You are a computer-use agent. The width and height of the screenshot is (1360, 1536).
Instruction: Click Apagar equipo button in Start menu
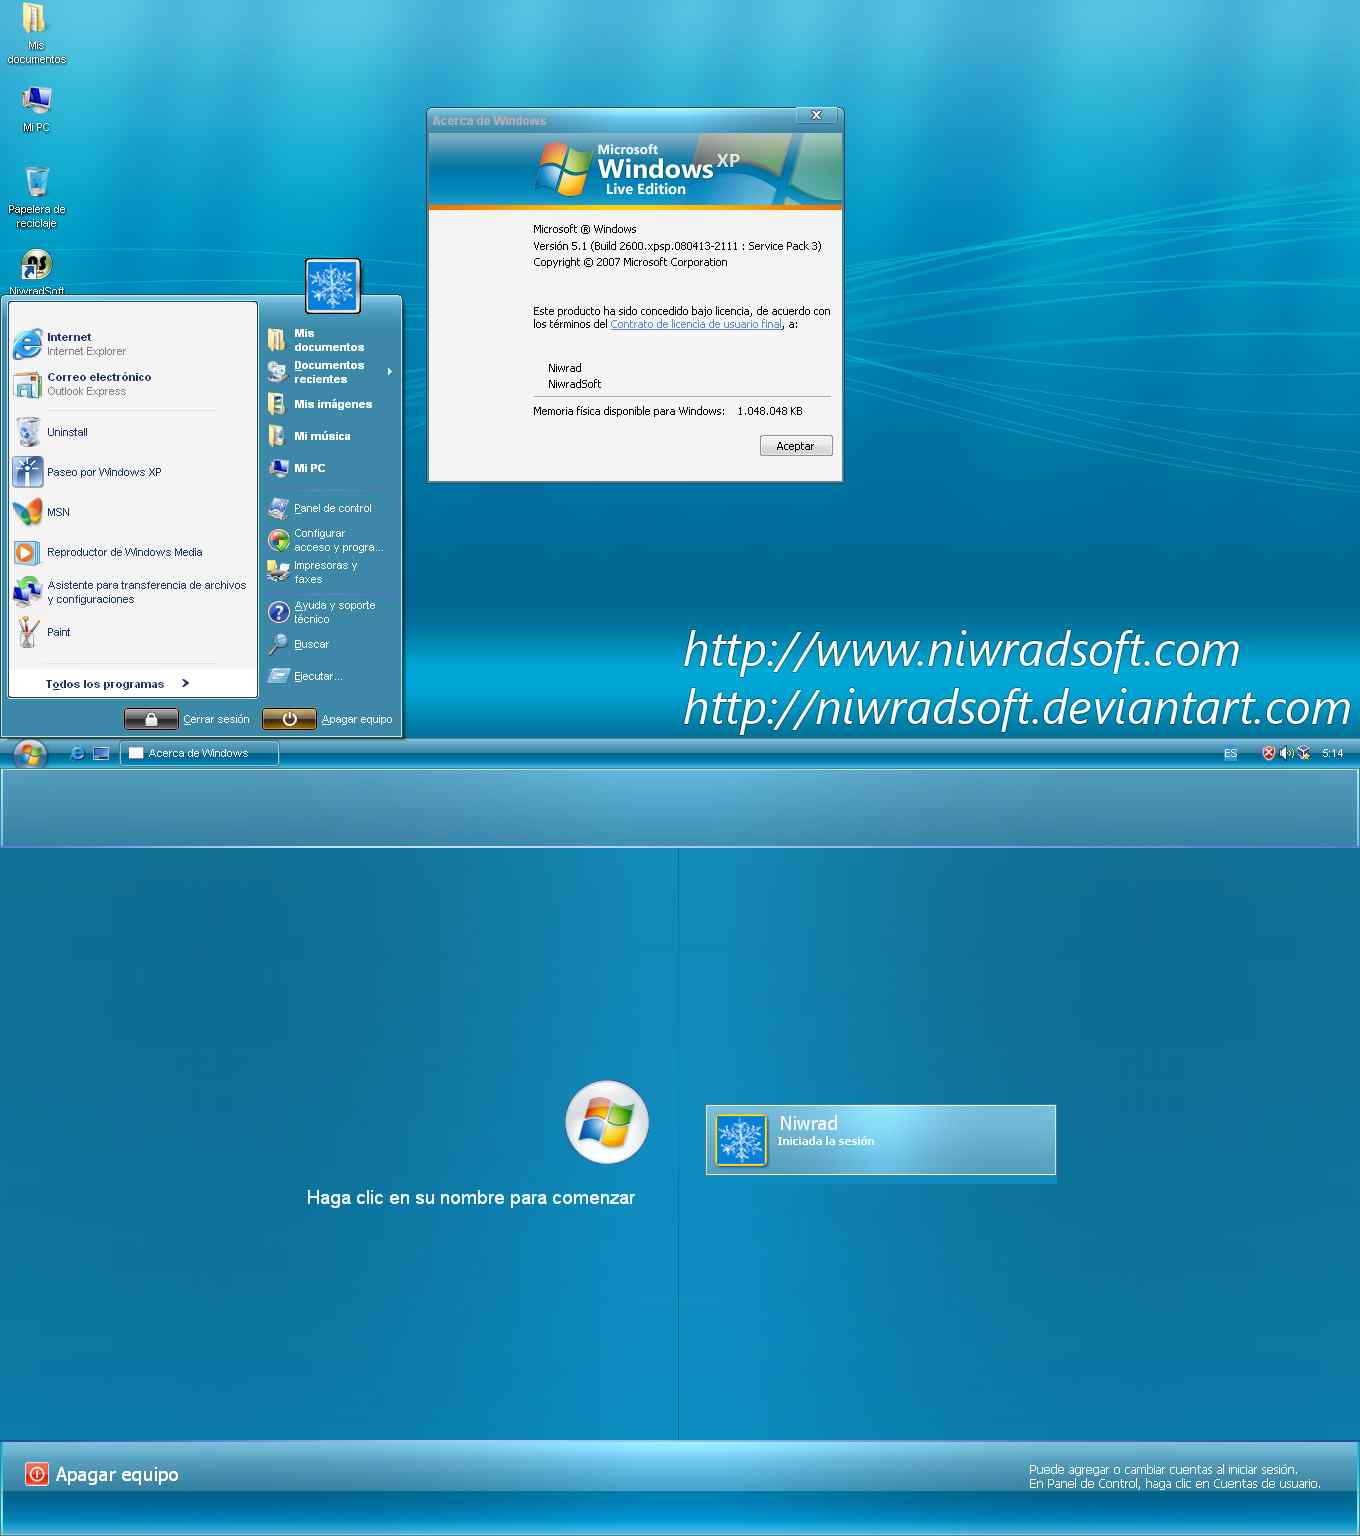point(327,719)
